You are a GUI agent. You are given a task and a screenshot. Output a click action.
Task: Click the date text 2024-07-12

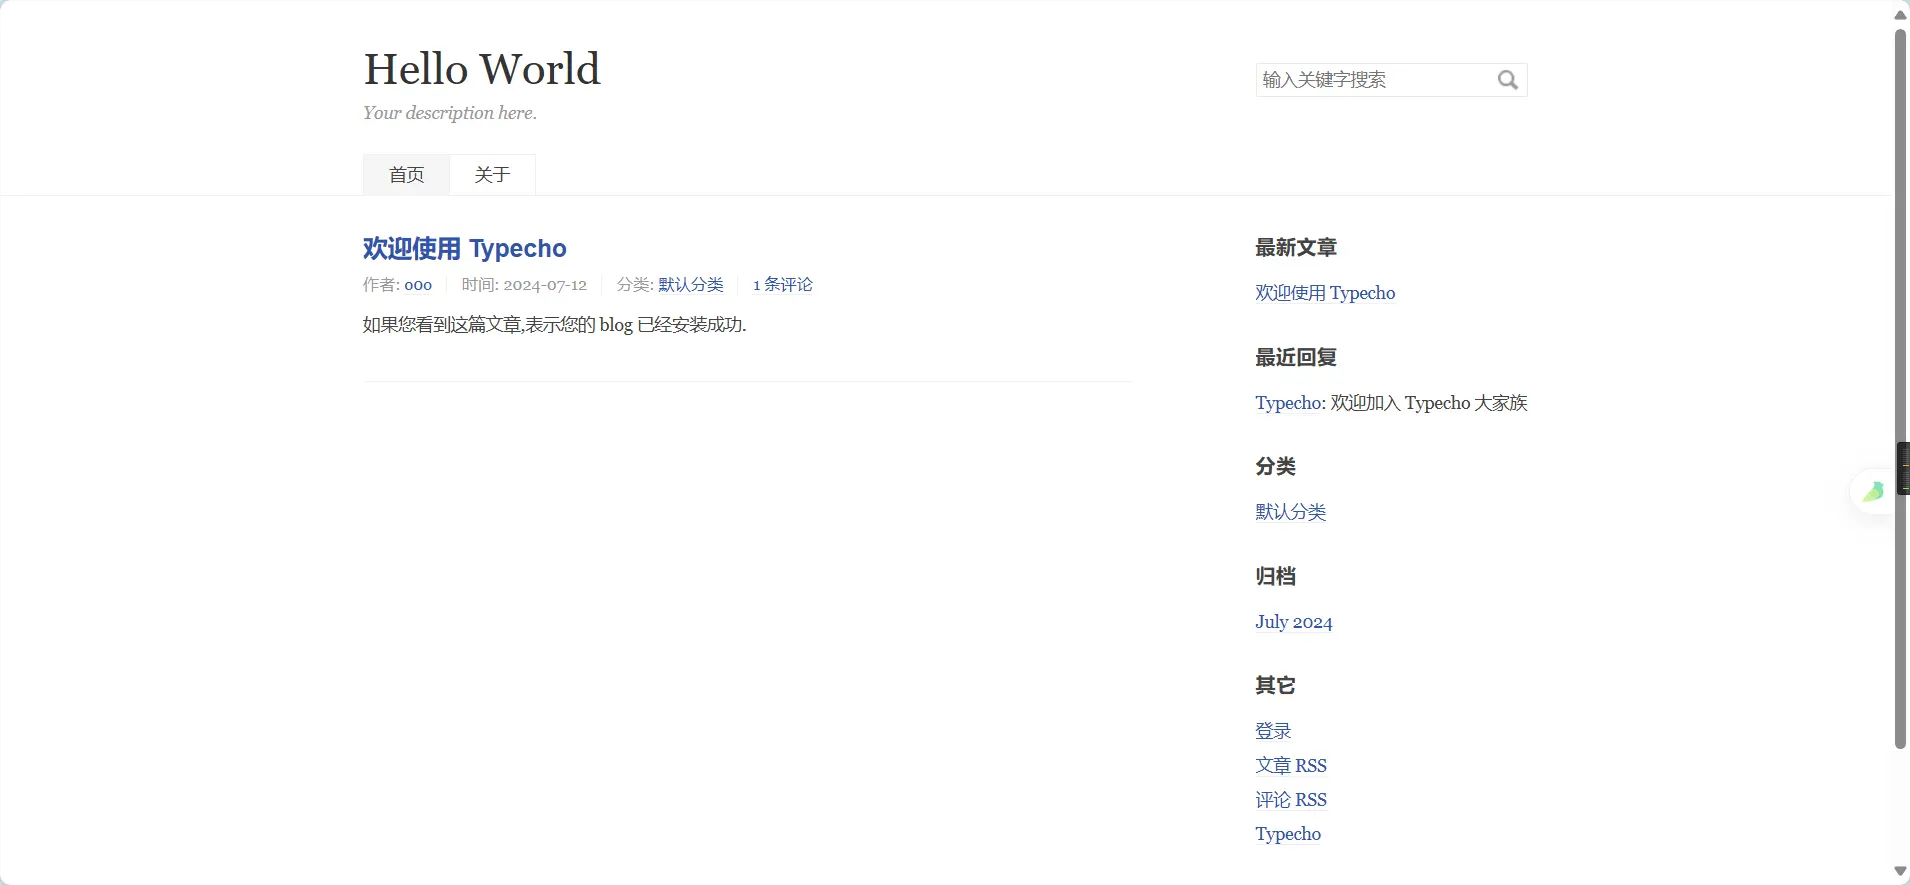[545, 285]
